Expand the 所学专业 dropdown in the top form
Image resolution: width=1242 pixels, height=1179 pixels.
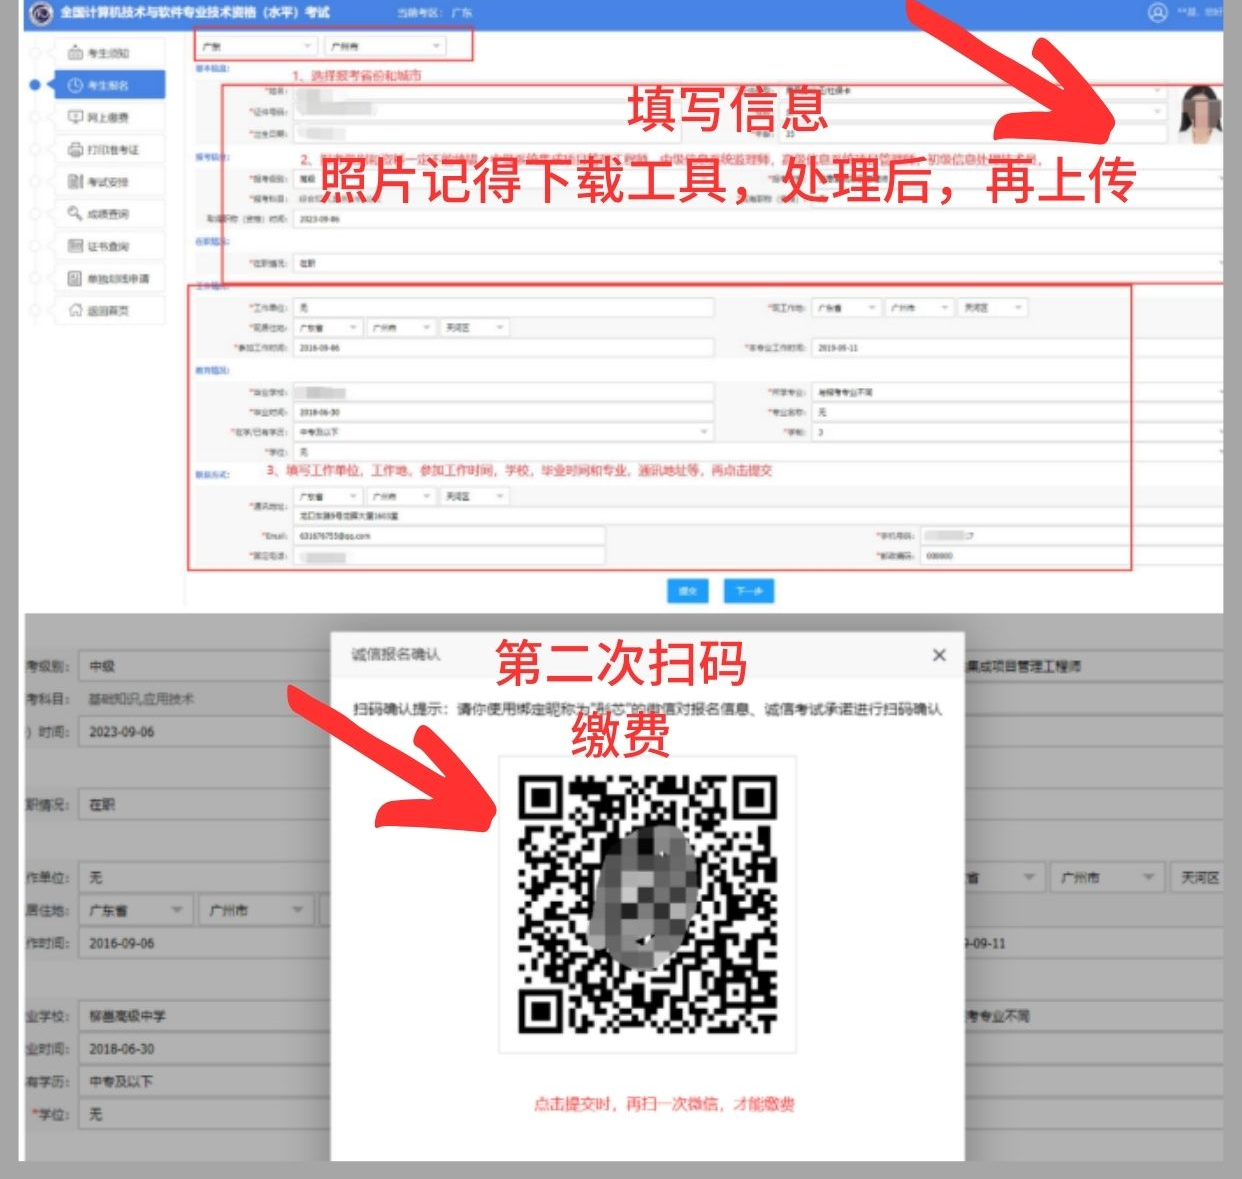click(x=1018, y=392)
